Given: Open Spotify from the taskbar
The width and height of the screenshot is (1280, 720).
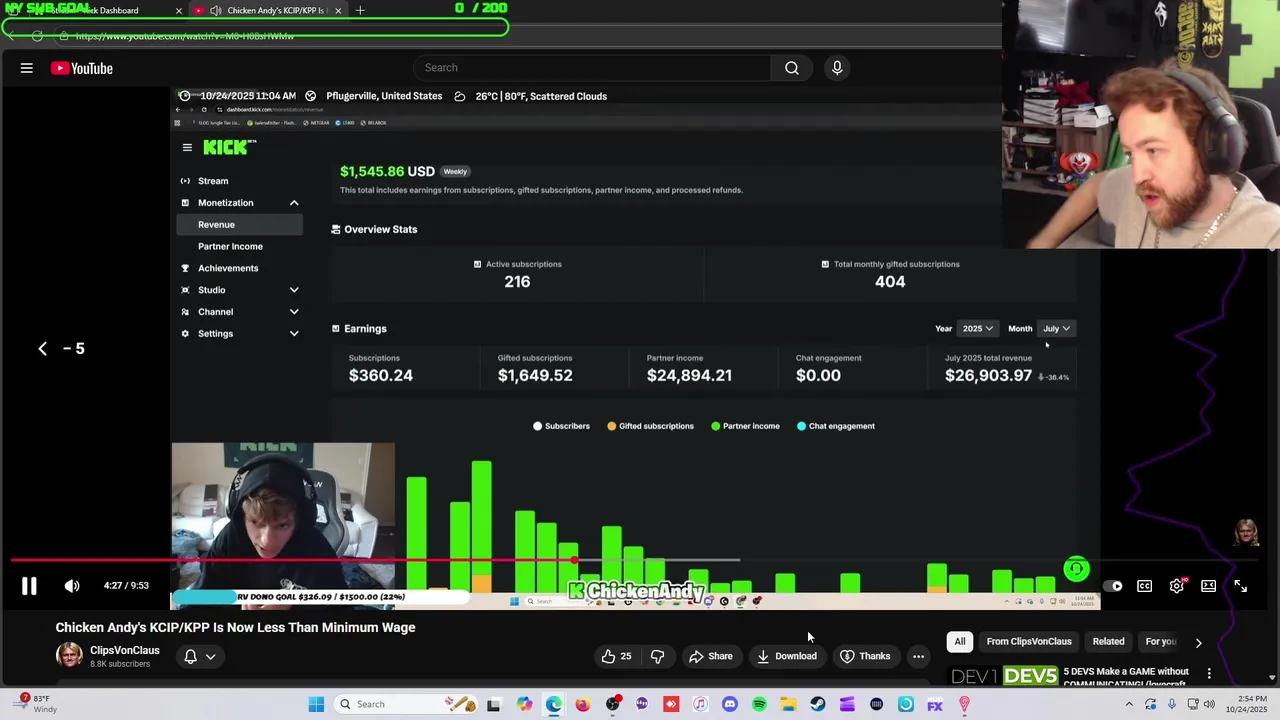Looking at the screenshot, I should coord(759,704).
